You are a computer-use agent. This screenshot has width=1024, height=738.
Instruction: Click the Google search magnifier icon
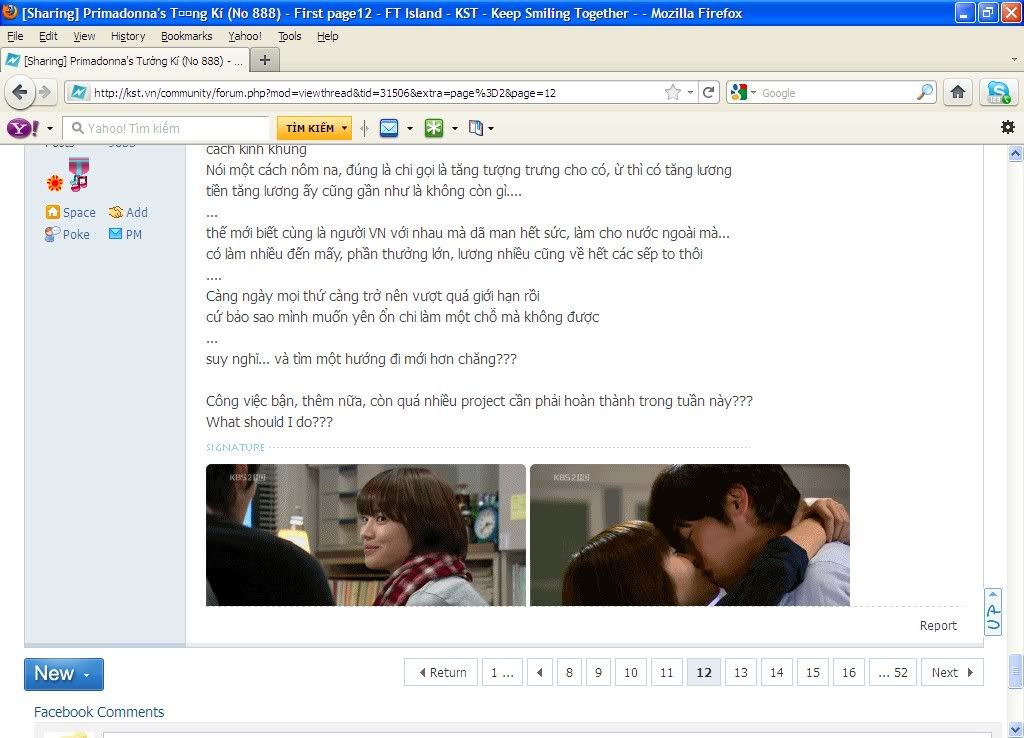[925, 92]
